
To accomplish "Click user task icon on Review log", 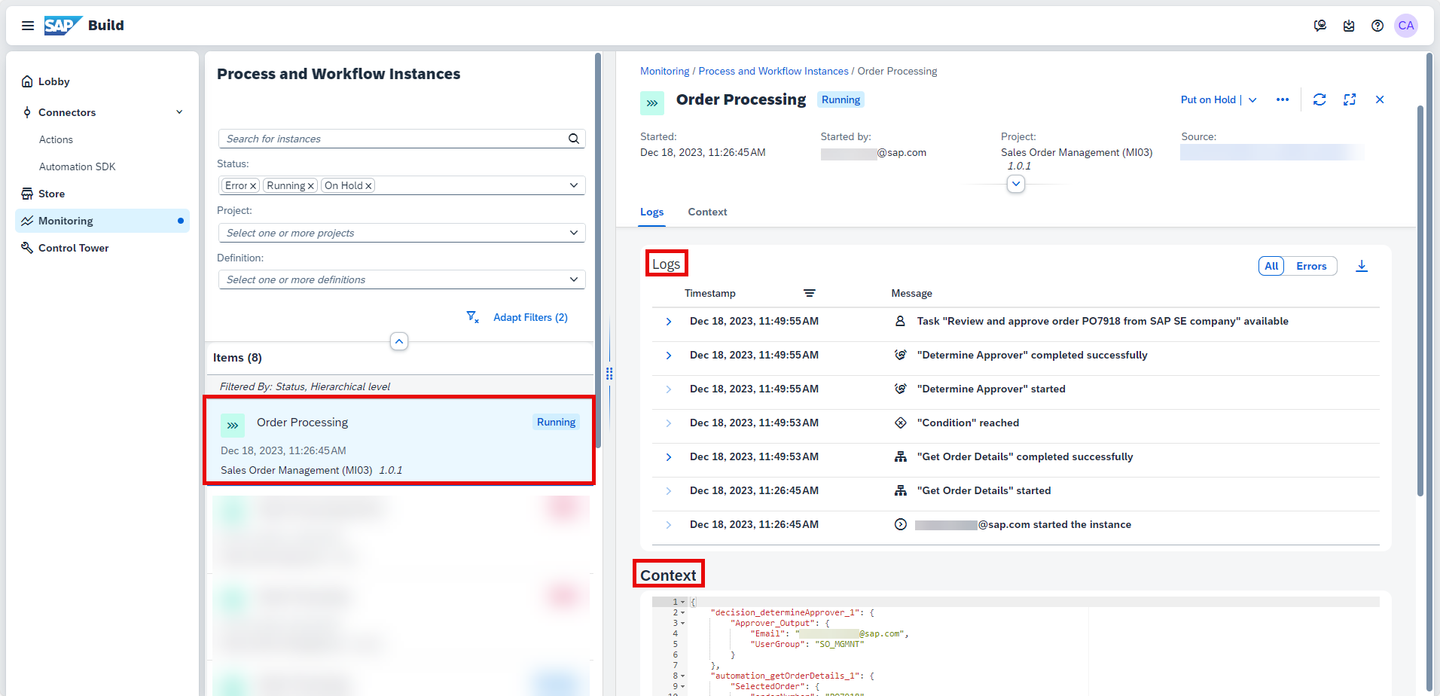I will point(900,321).
